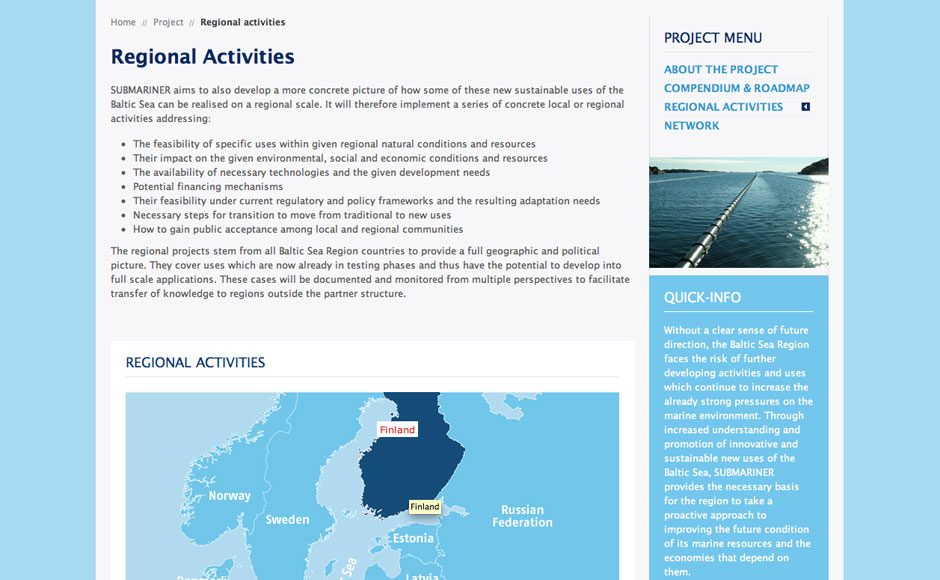
Task: Choose Estonia on the regional map
Action: (x=413, y=539)
